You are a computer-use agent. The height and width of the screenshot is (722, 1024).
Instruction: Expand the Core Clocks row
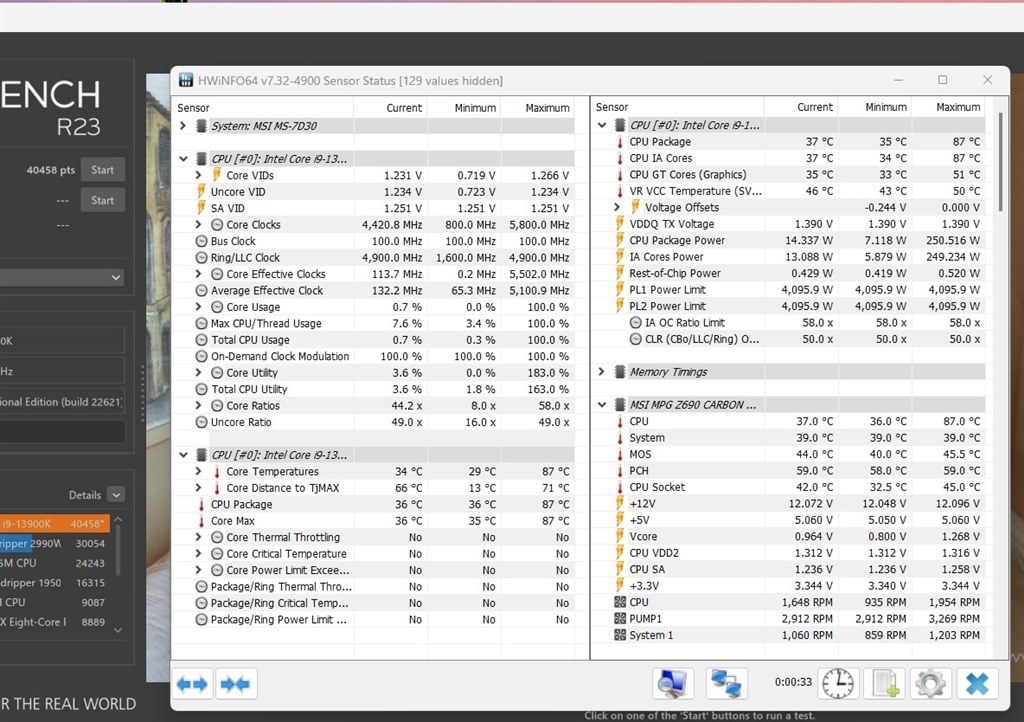(x=199, y=224)
